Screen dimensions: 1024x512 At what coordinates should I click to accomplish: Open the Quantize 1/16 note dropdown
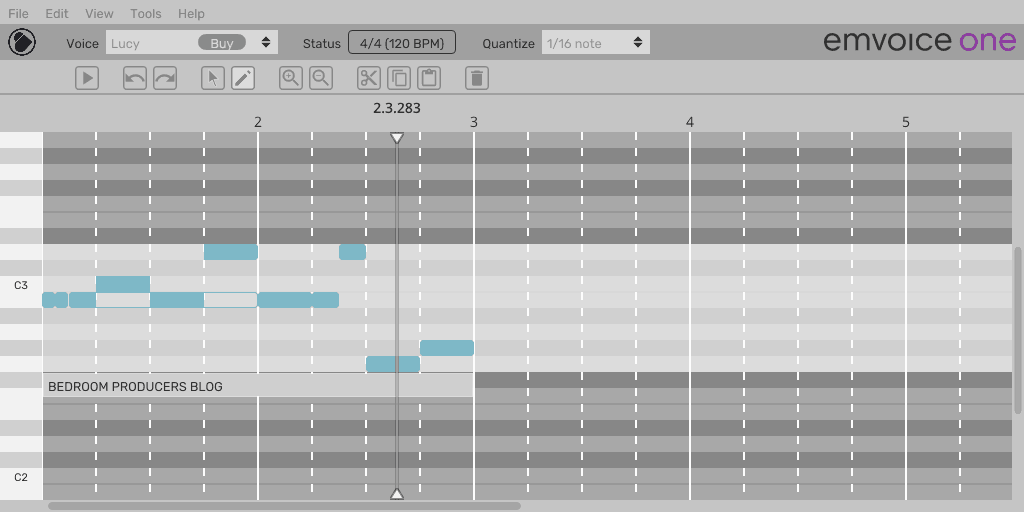coord(596,43)
